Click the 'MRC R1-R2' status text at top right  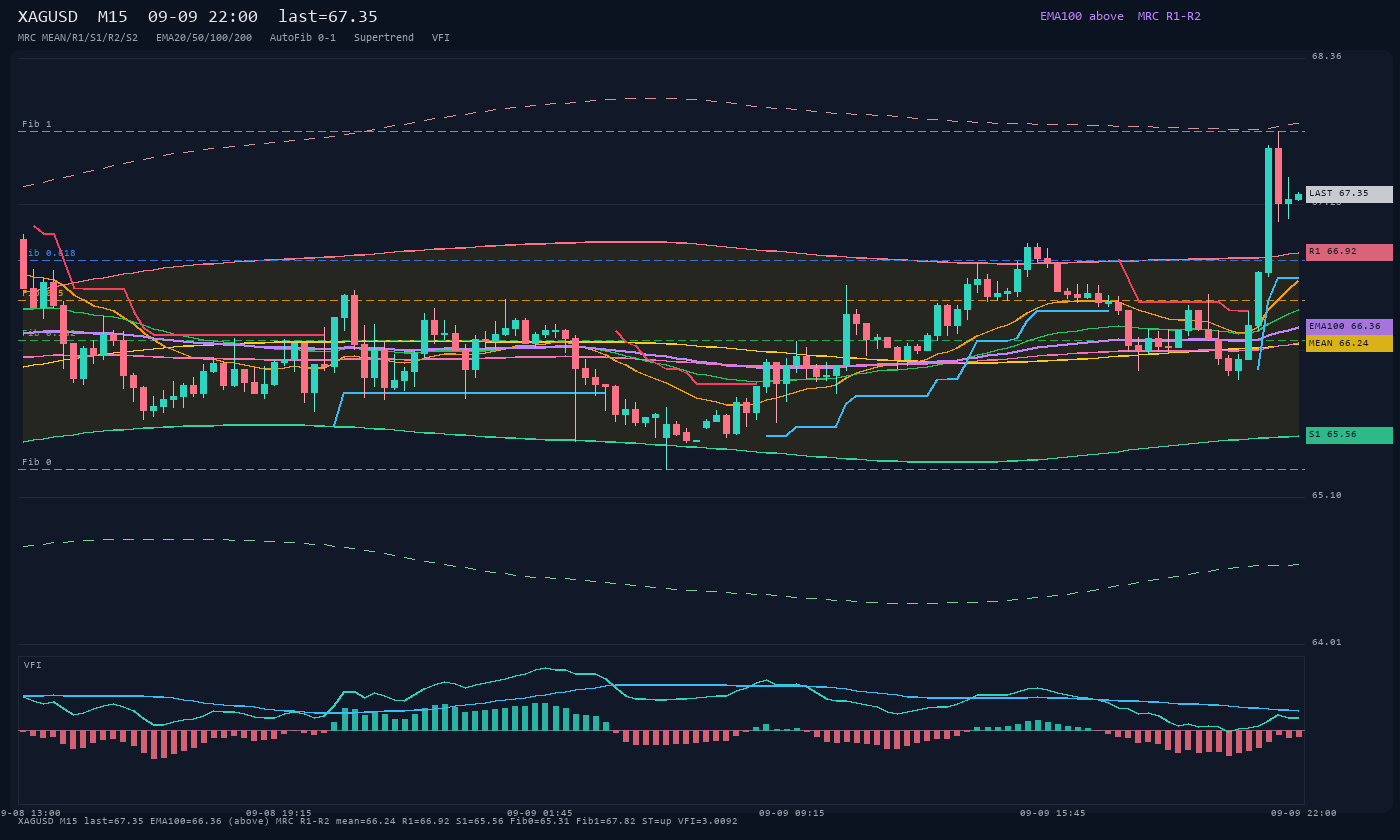[1169, 16]
